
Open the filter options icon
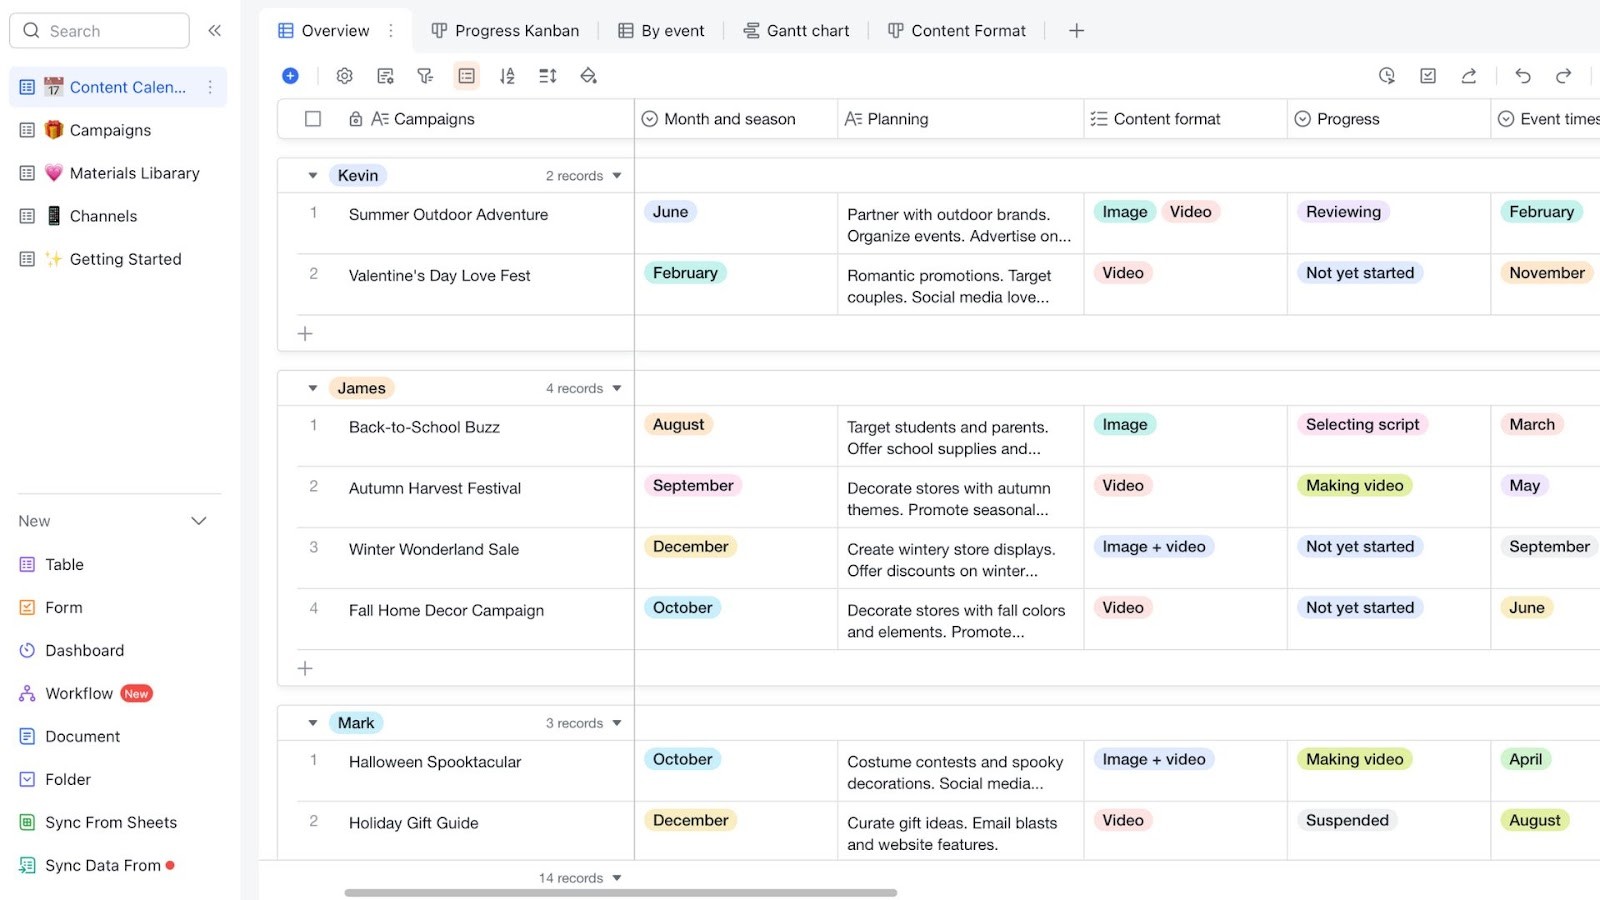pyautogui.click(x=425, y=75)
